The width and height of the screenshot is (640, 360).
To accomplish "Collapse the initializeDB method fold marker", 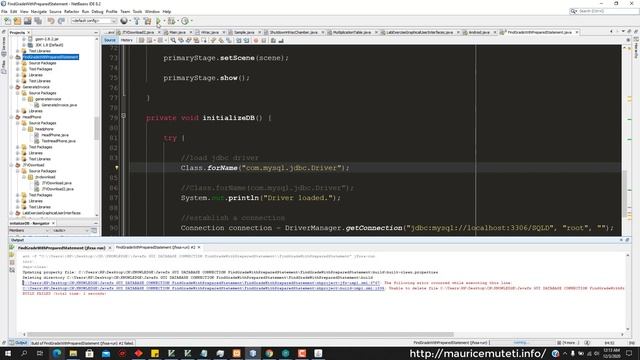I will [123, 116].
